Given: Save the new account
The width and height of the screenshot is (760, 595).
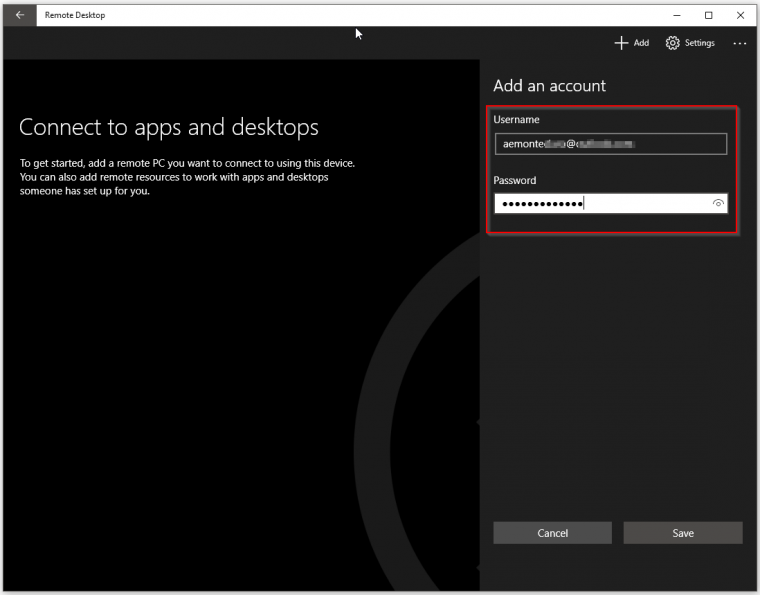Looking at the screenshot, I should [x=682, y=533].
